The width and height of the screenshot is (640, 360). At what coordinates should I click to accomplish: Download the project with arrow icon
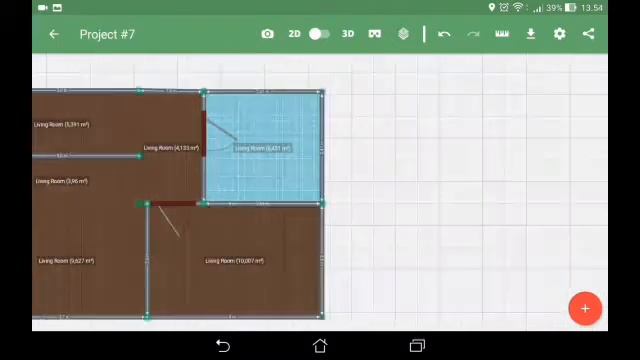531,34
